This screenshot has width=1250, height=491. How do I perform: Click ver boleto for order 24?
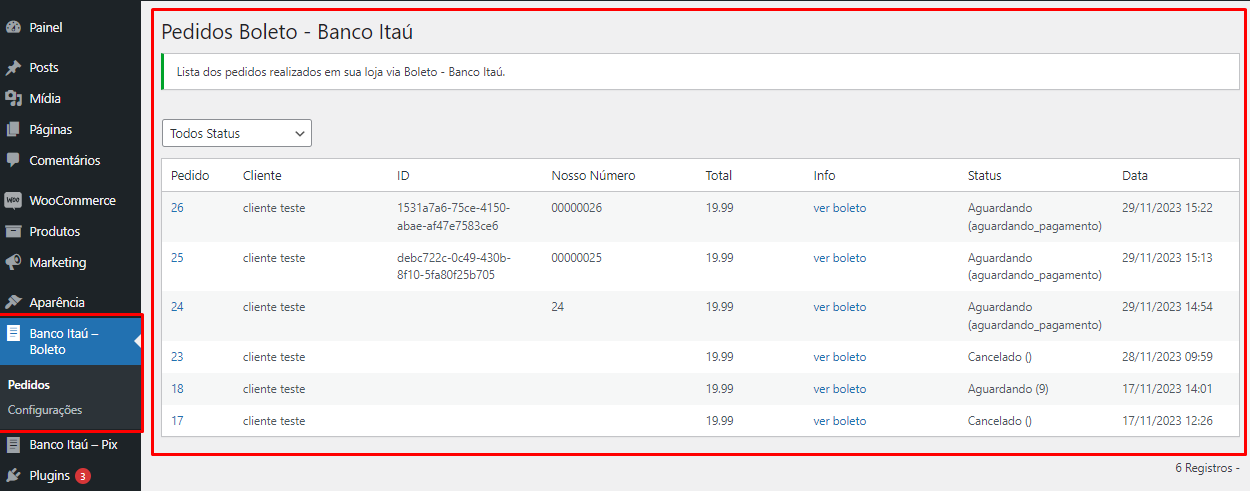(x=840, y=307)
